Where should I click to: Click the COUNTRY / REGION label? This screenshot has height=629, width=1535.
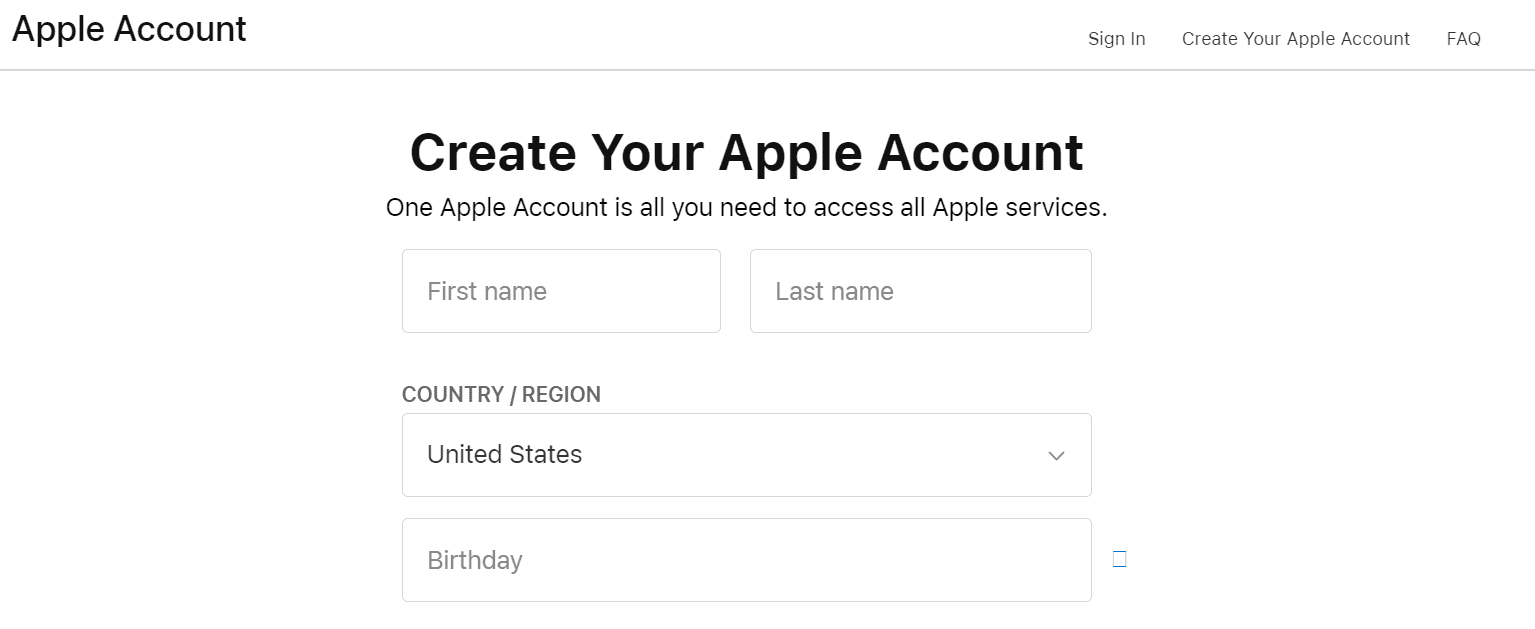point(501,395)
